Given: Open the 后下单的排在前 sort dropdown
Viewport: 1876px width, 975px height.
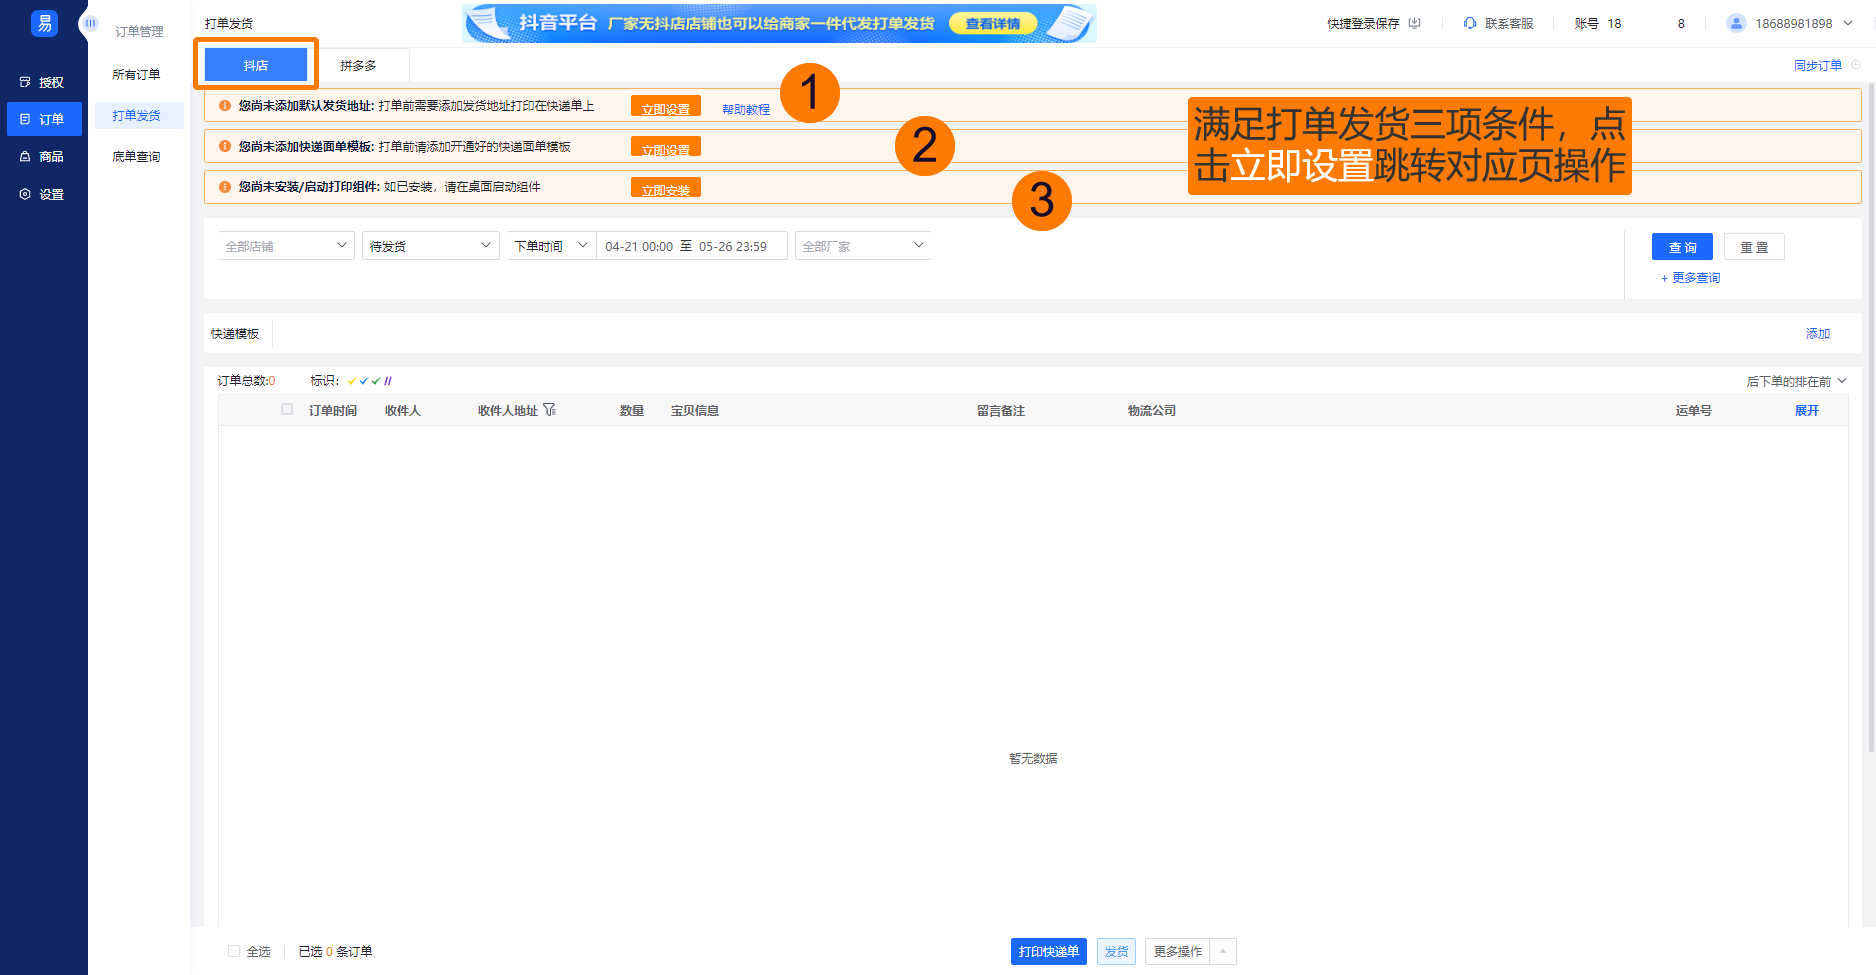Looking at the screenshot, I should 1796,381.
